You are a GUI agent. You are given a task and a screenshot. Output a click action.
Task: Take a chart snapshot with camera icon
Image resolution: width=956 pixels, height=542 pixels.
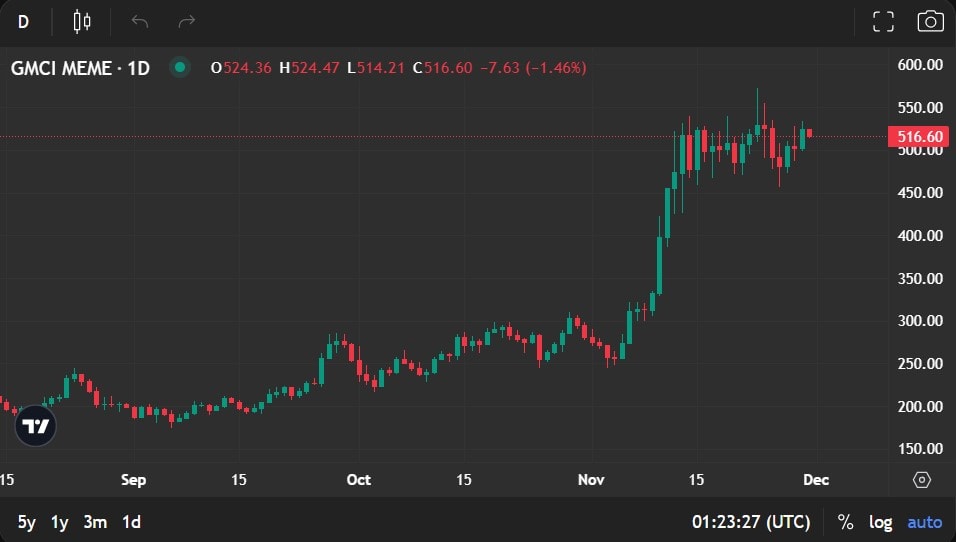(x=930, y=21)
